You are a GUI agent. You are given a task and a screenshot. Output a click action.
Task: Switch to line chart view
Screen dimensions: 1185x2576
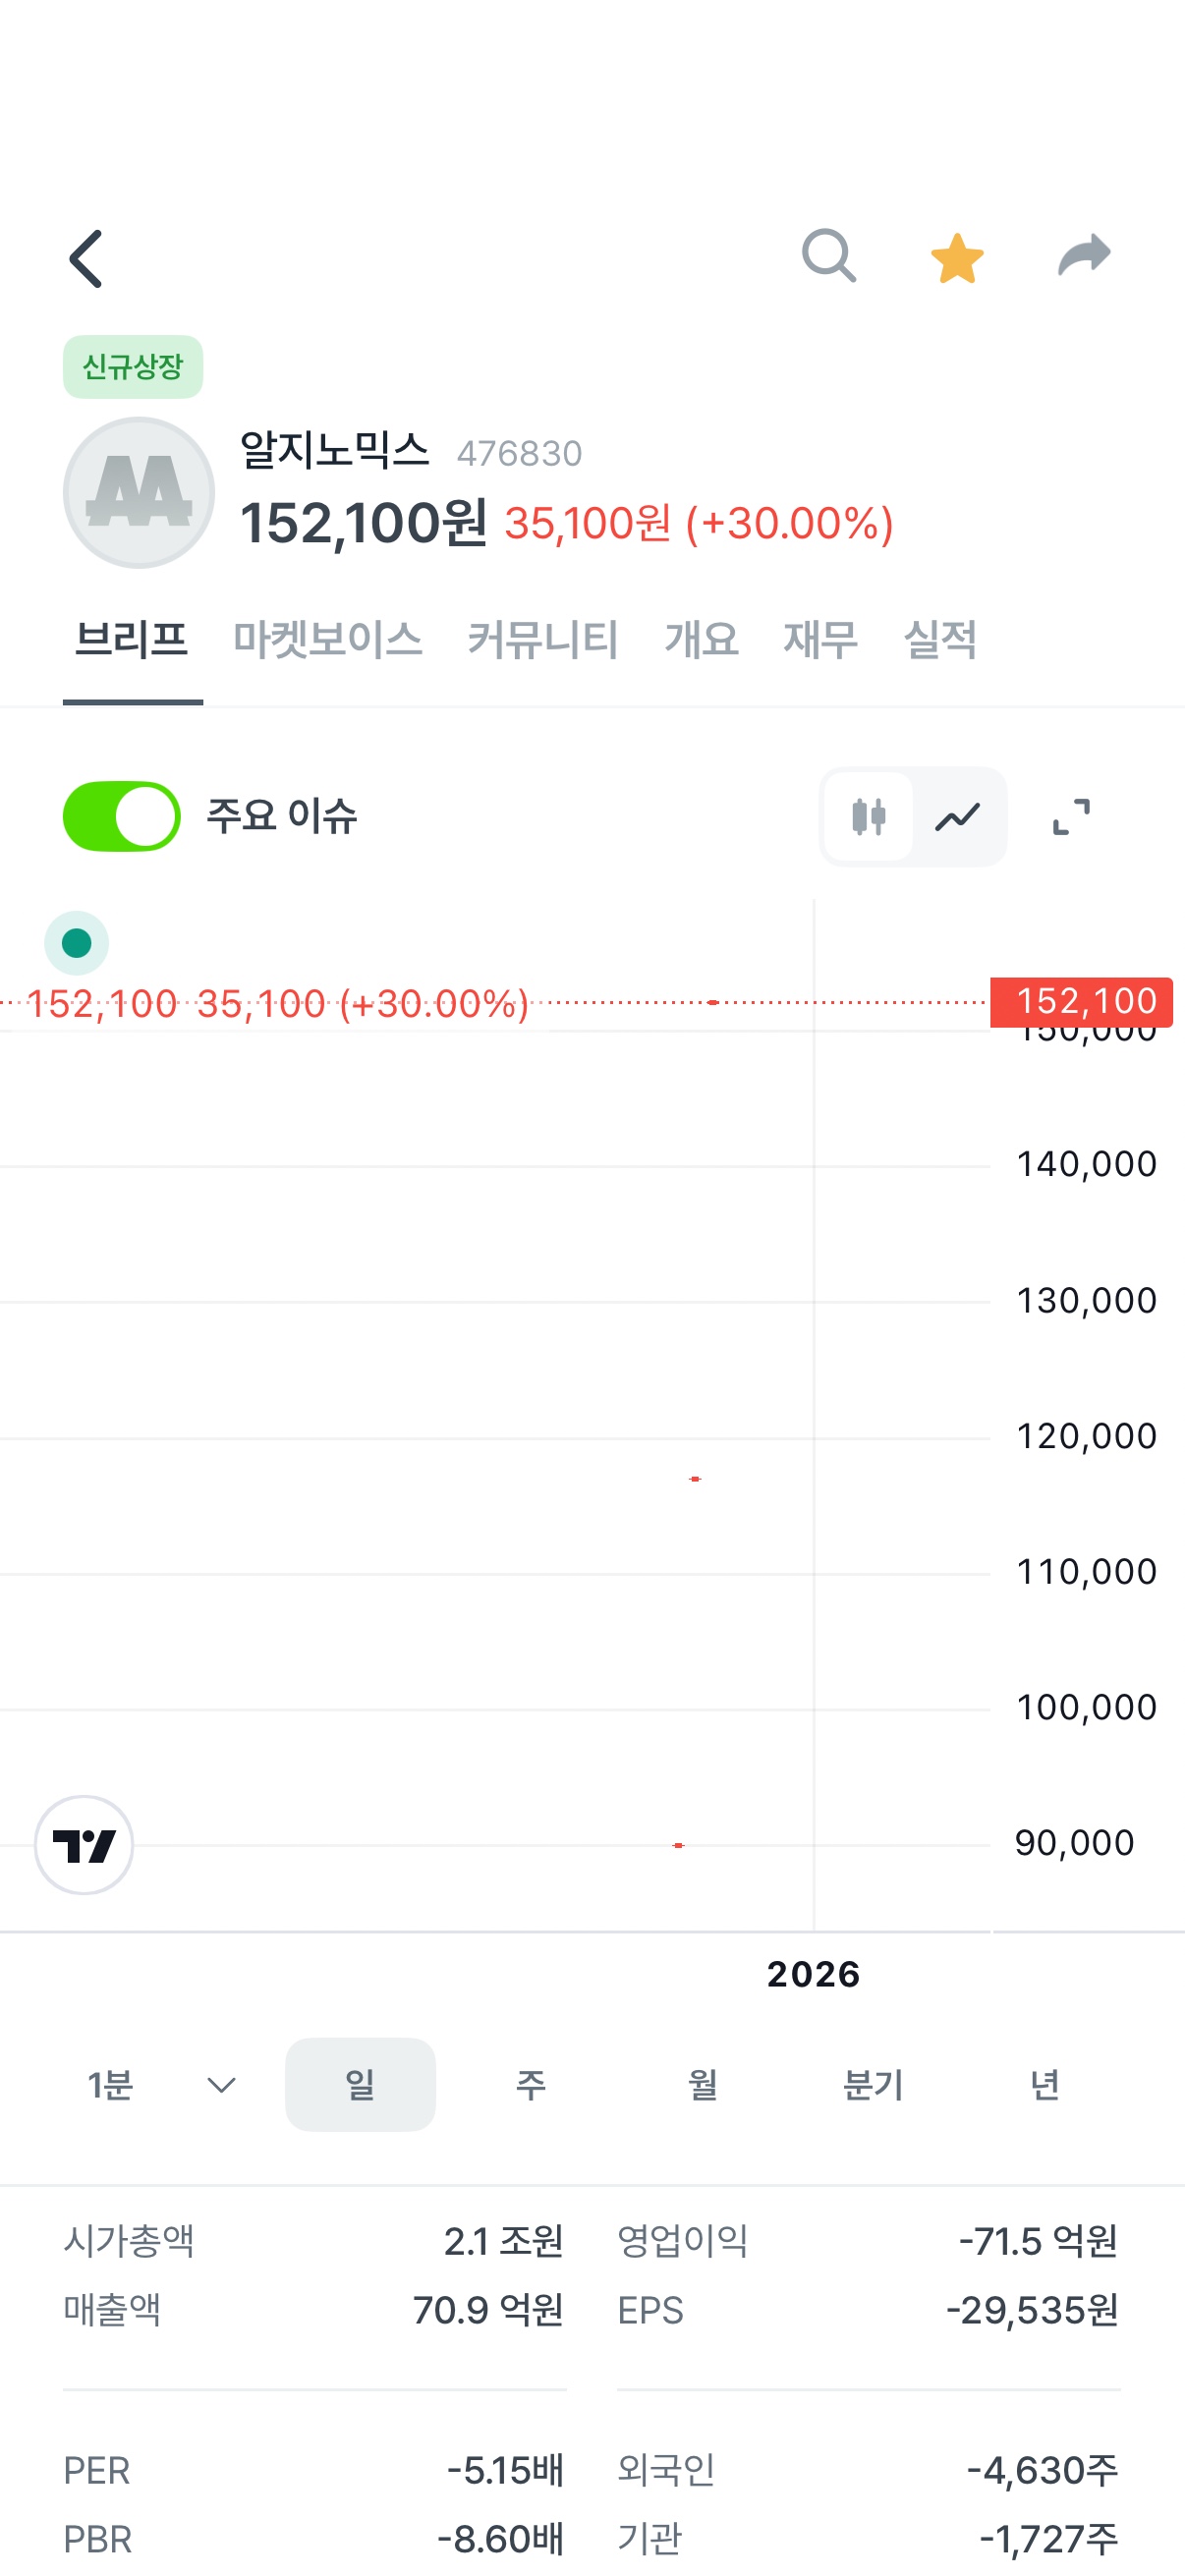click(958, 817)
